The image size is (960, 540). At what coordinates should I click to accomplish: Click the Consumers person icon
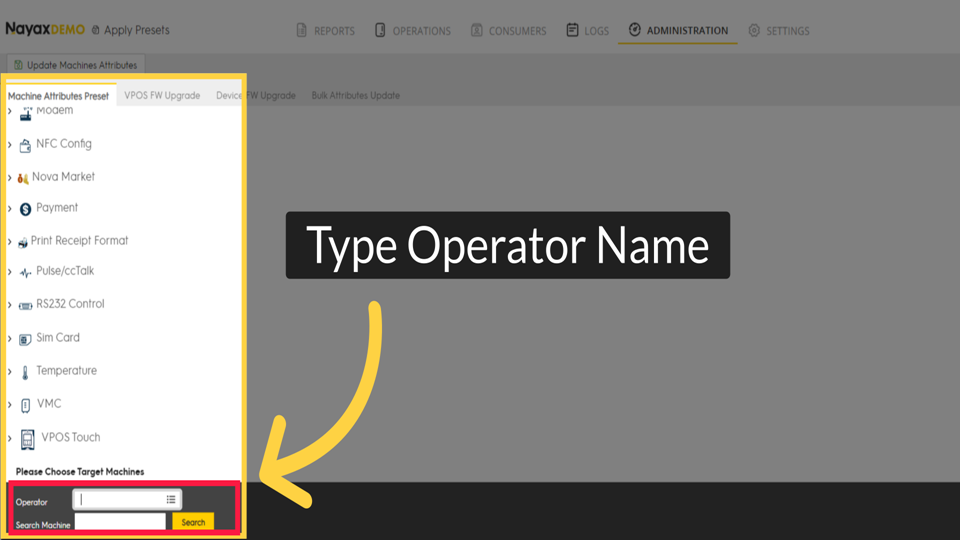(476, 30)
